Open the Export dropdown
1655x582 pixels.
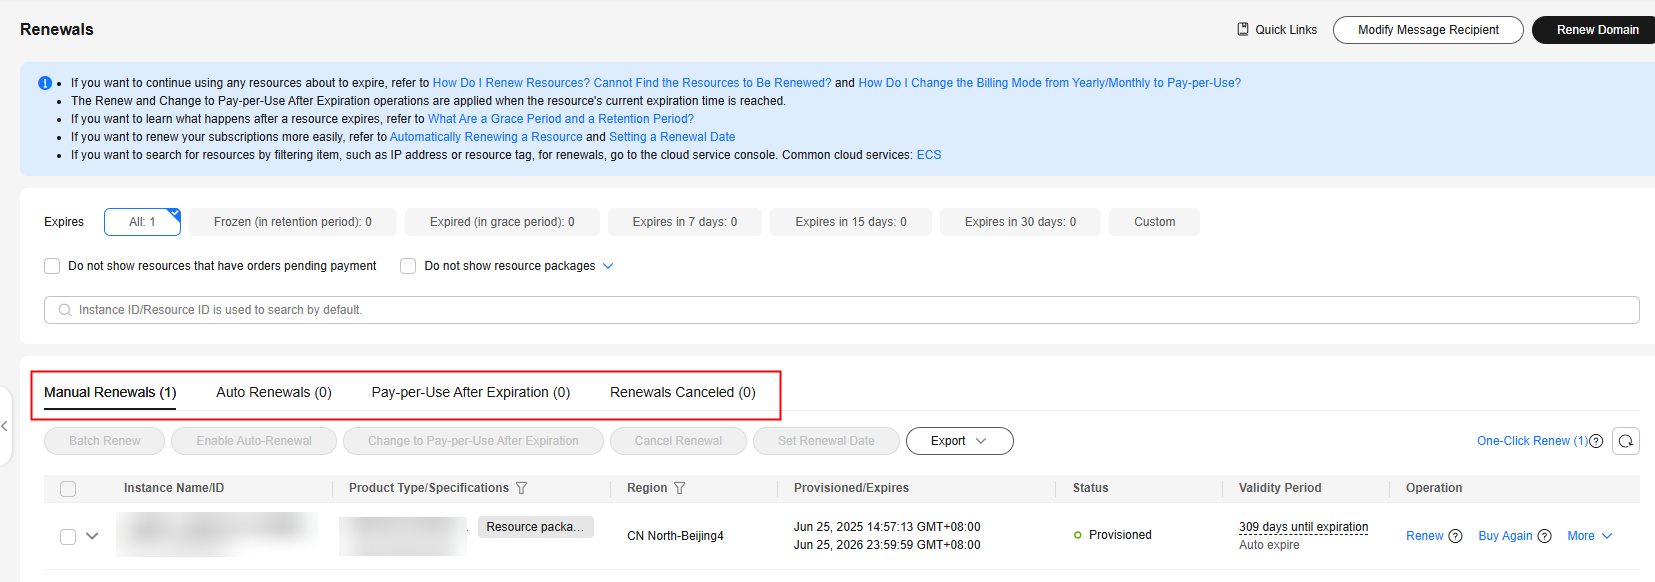(959, 441)
